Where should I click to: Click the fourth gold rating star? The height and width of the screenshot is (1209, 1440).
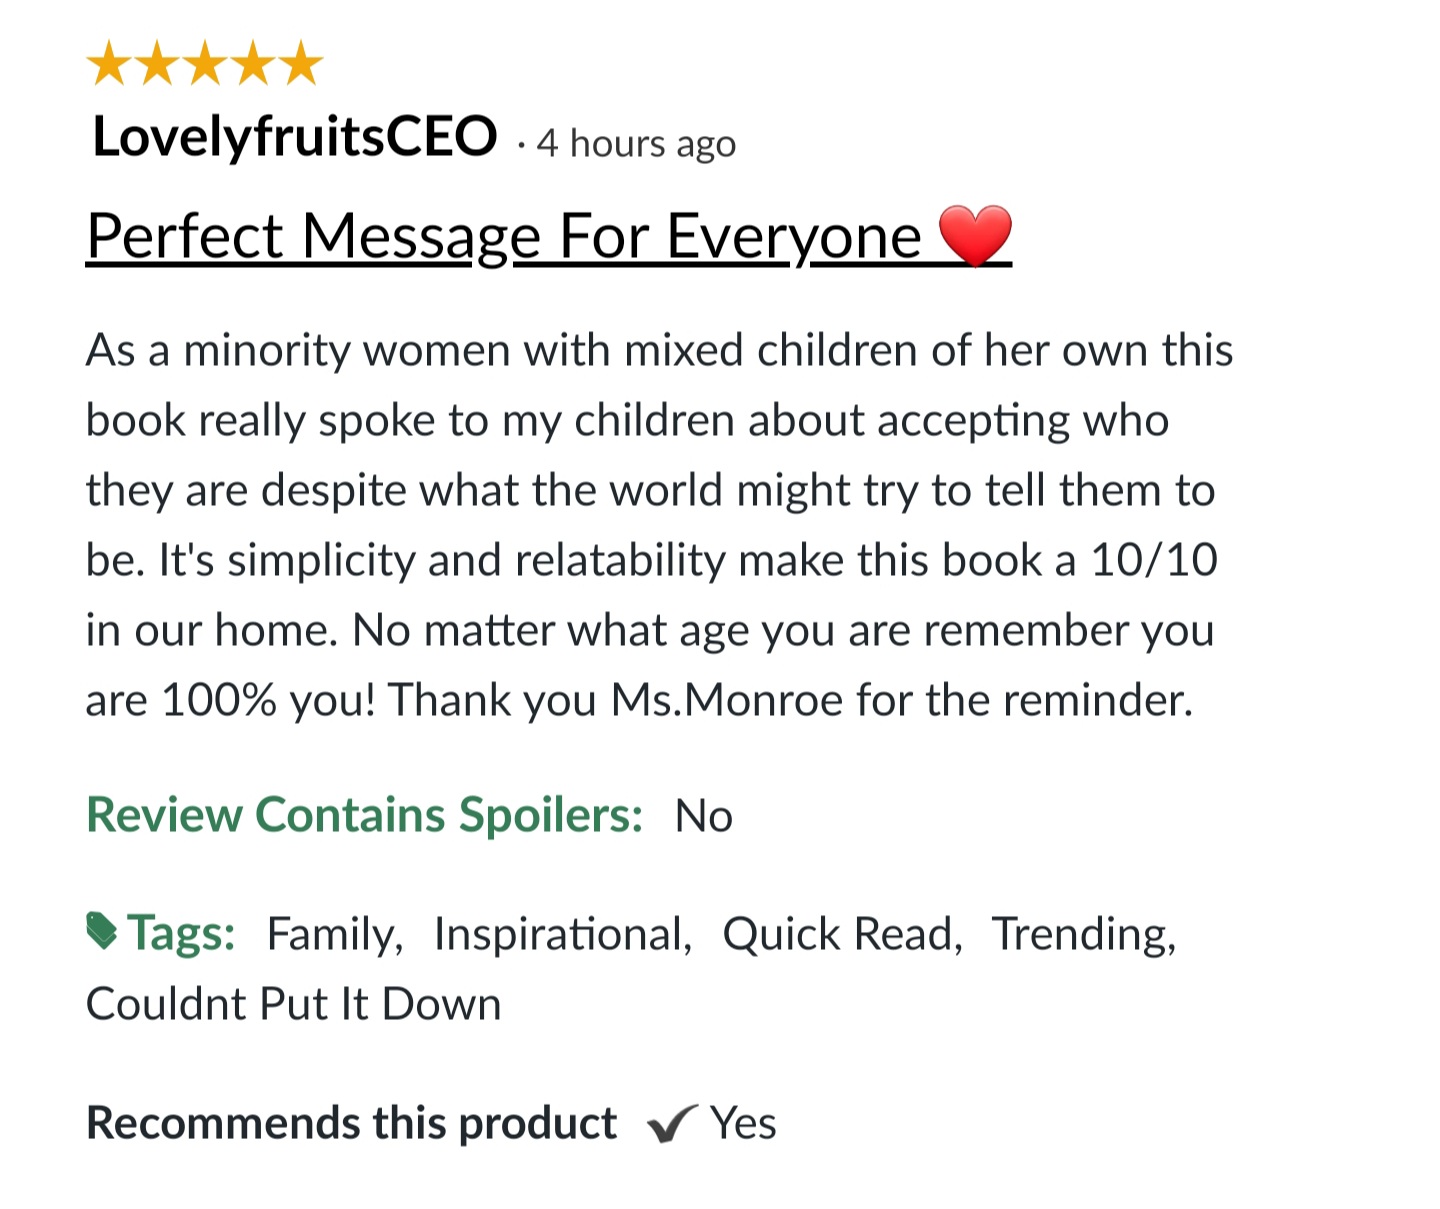(253, 65)
